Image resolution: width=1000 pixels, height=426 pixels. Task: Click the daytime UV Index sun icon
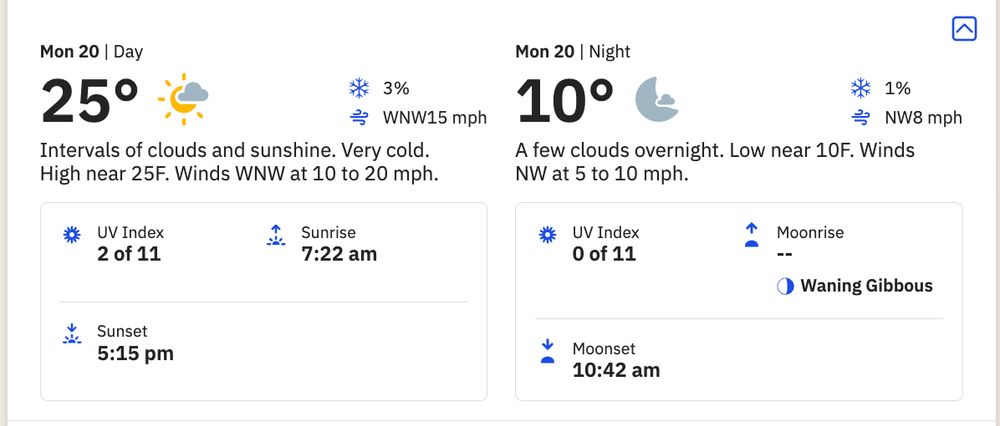(71, 236)
